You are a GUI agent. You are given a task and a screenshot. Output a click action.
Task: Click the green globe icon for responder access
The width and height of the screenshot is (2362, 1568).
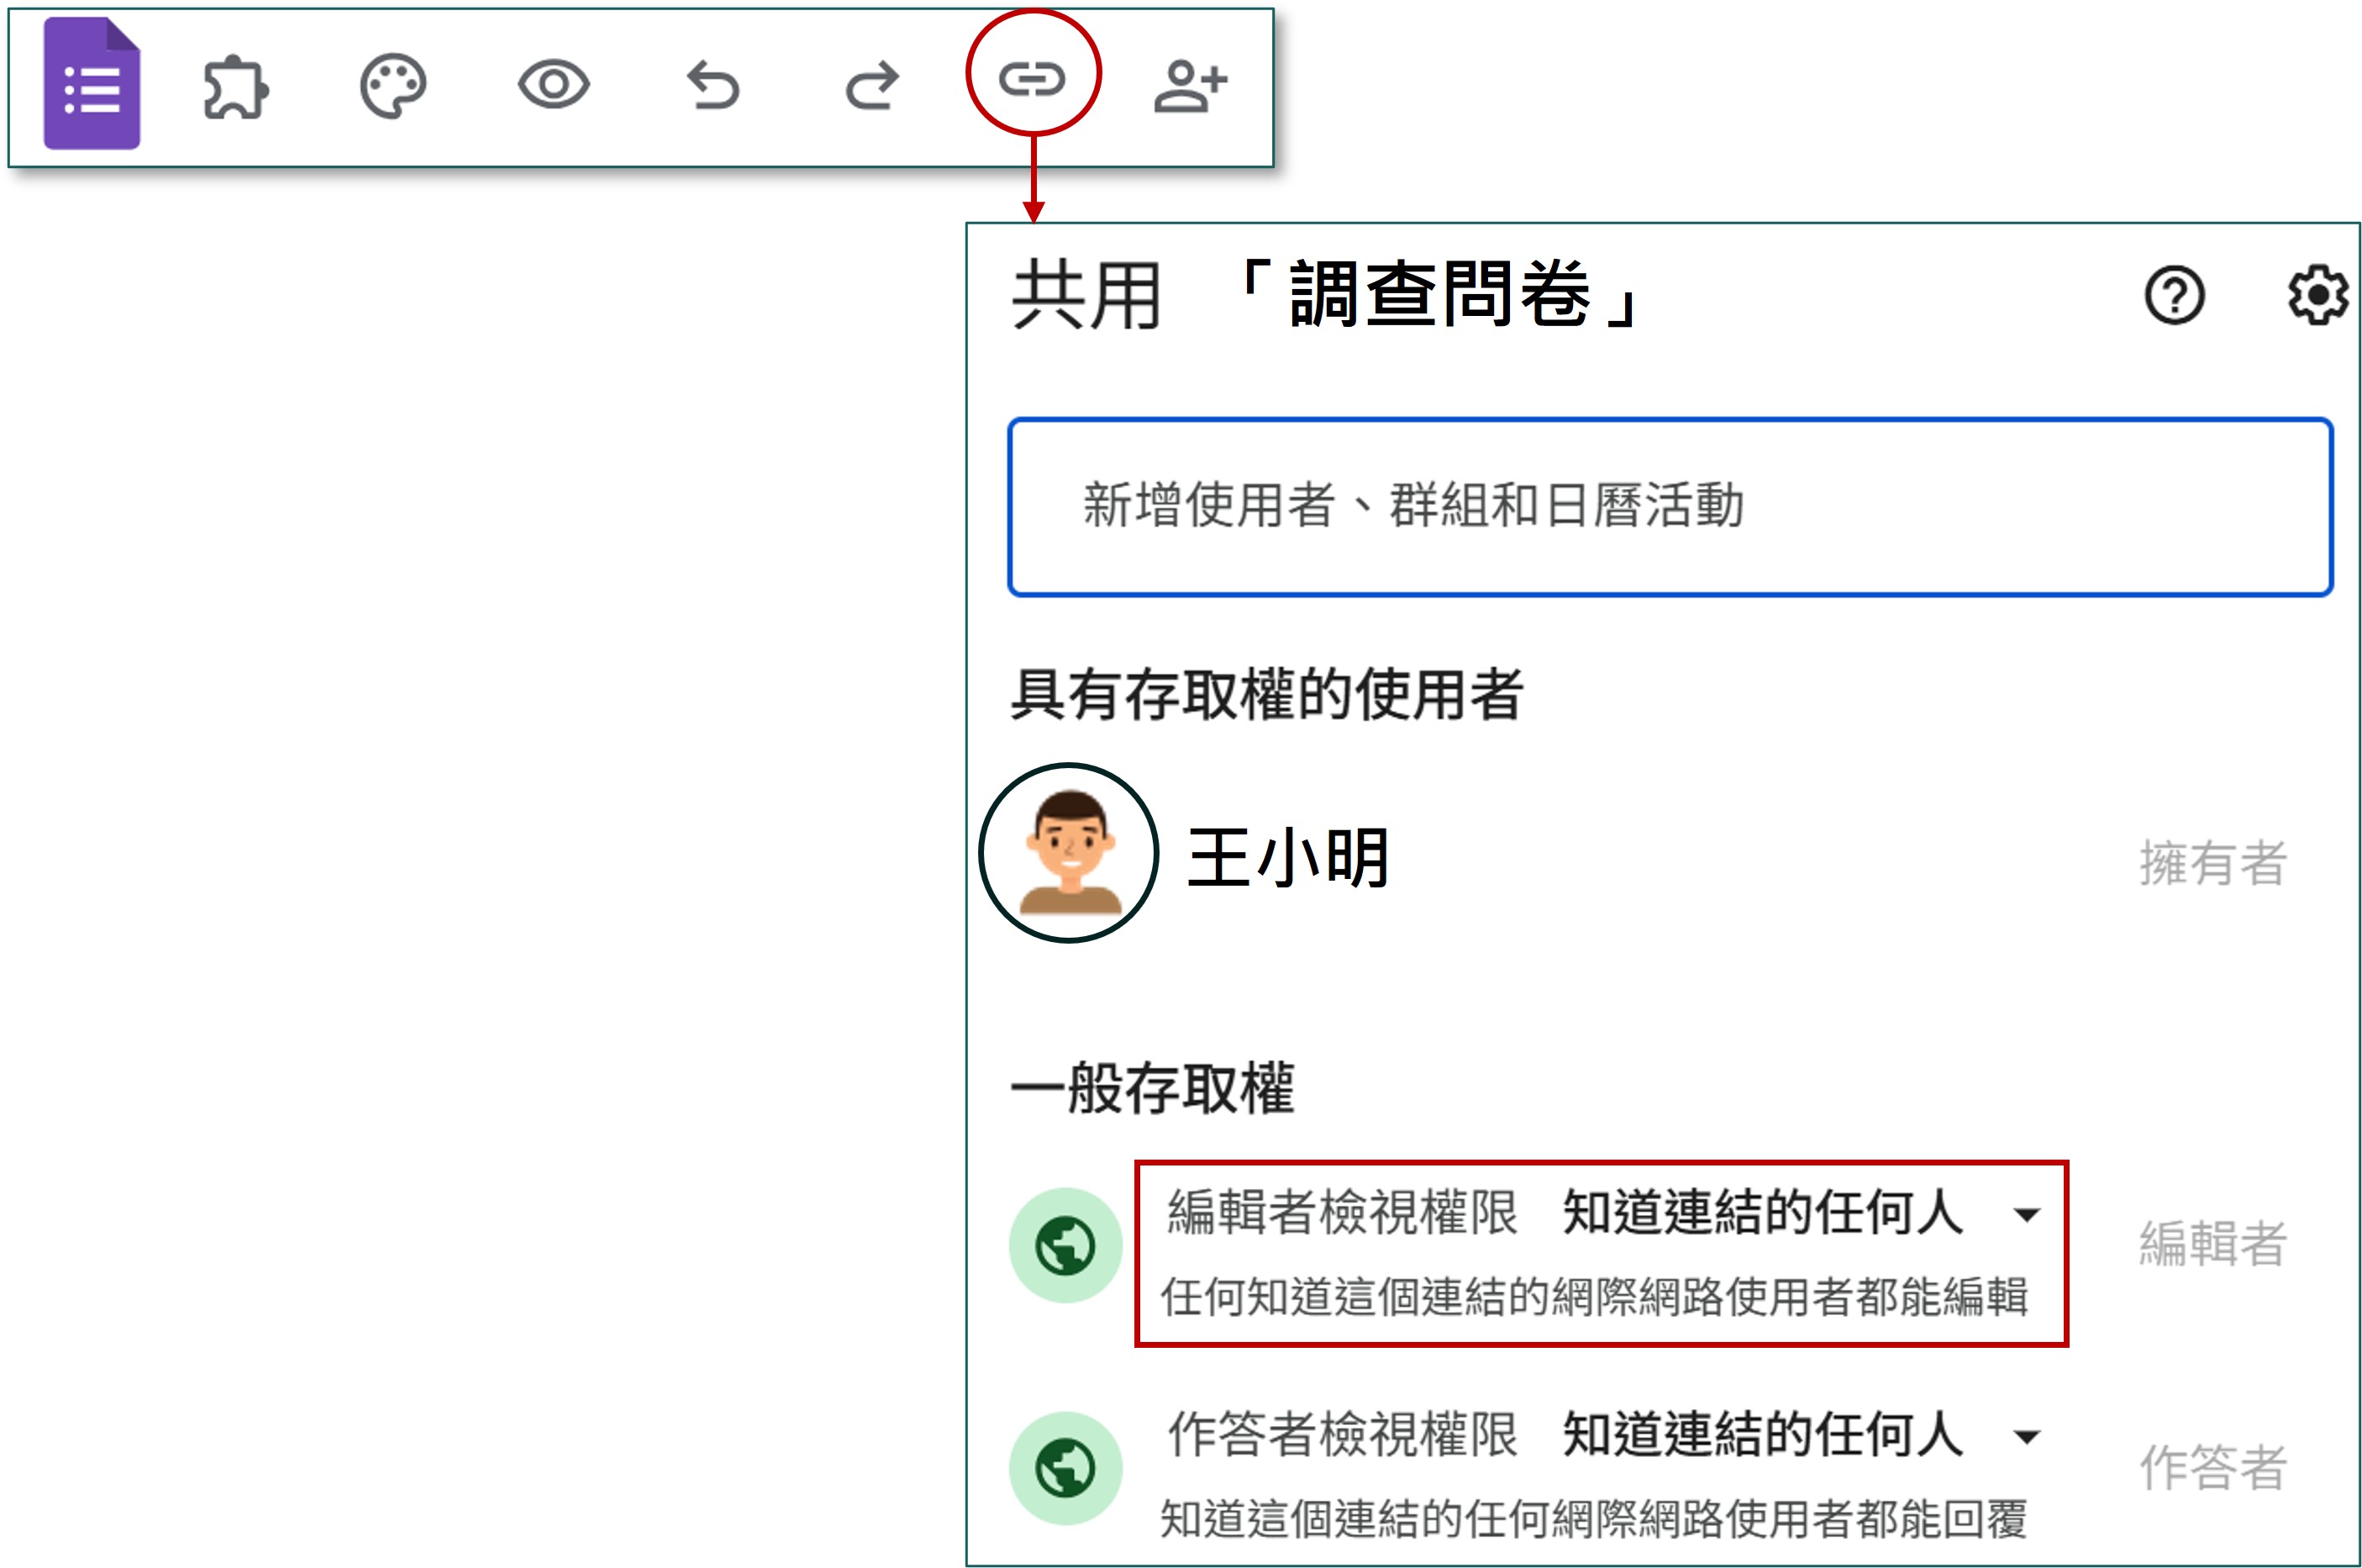[1065, 1468]
